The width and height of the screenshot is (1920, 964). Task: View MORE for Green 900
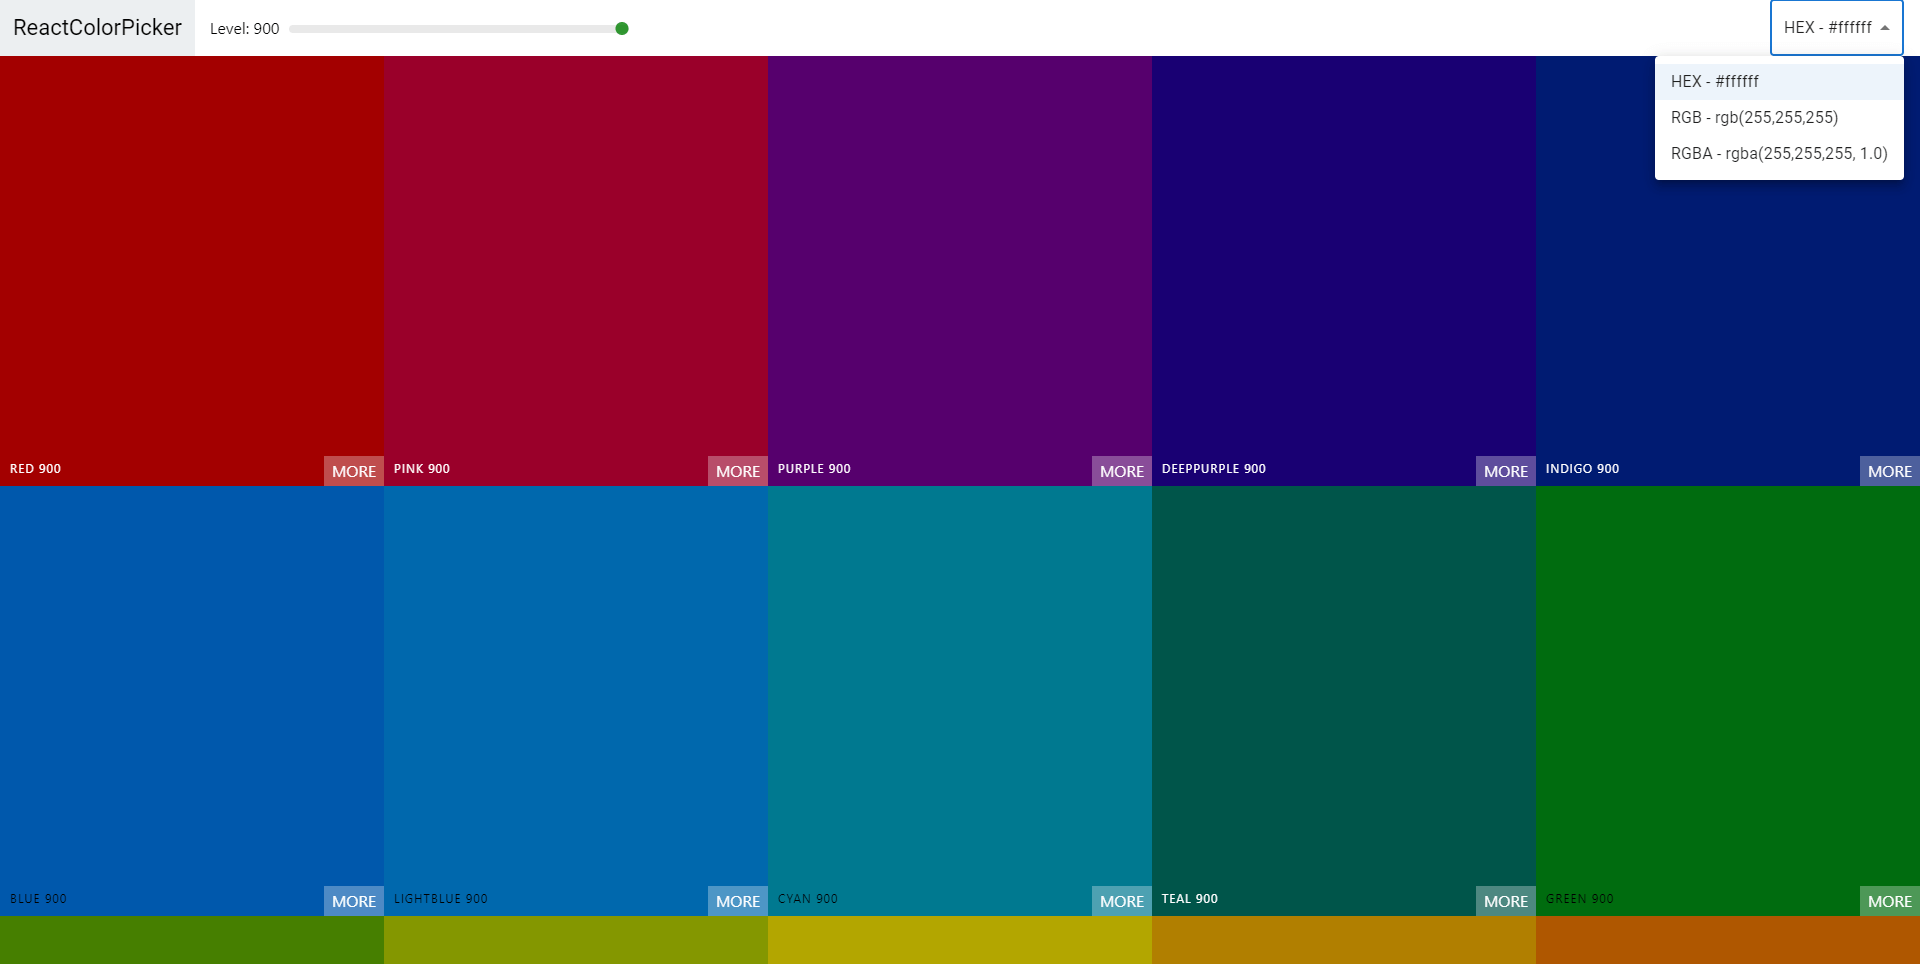point(1890,901)
